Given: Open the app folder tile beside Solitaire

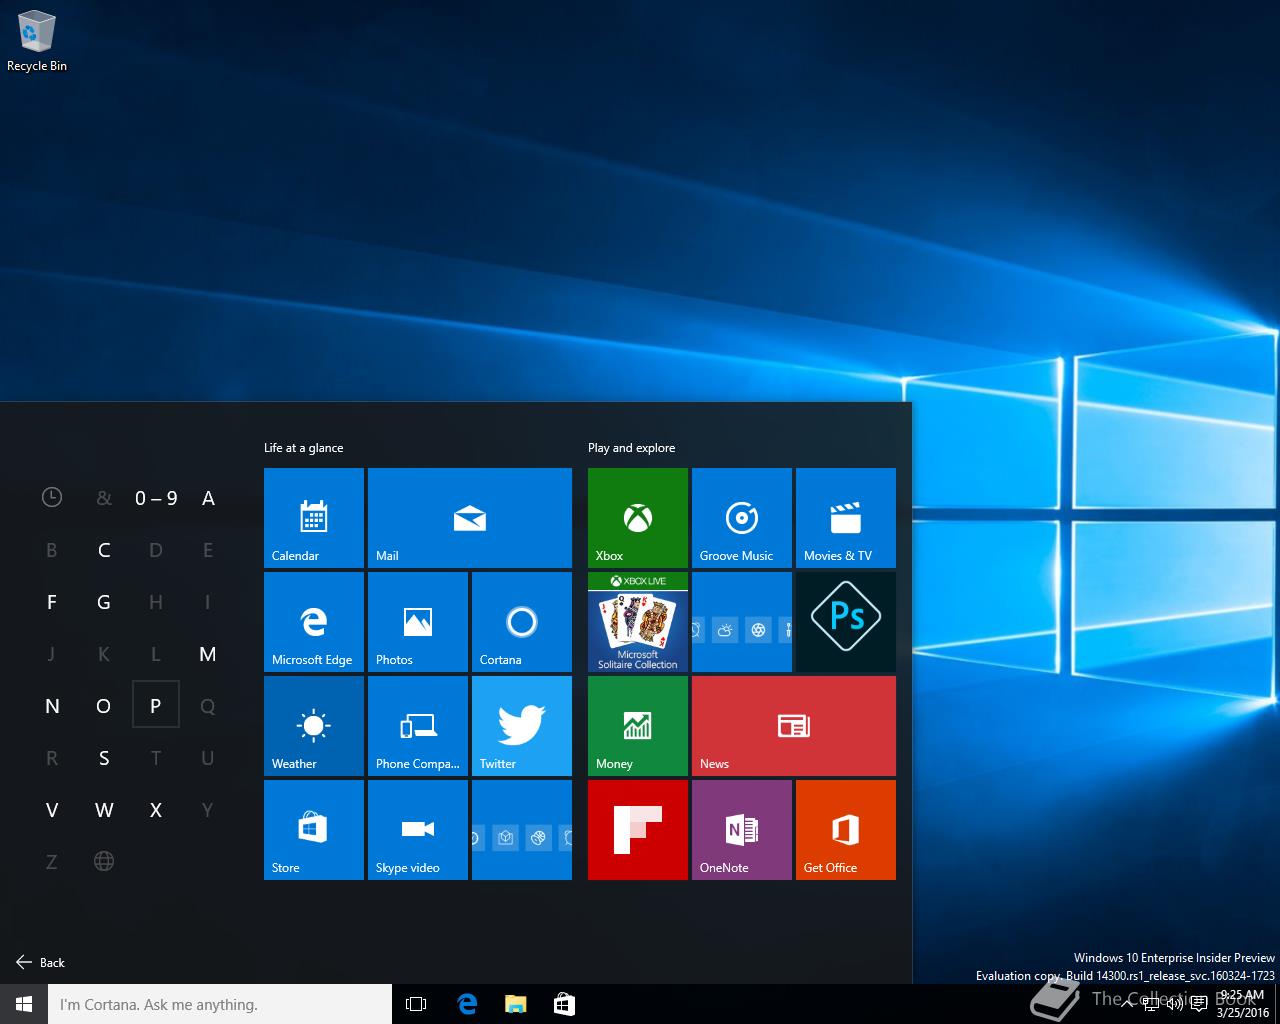Looking at the screenshot, I should pos(742,622).
